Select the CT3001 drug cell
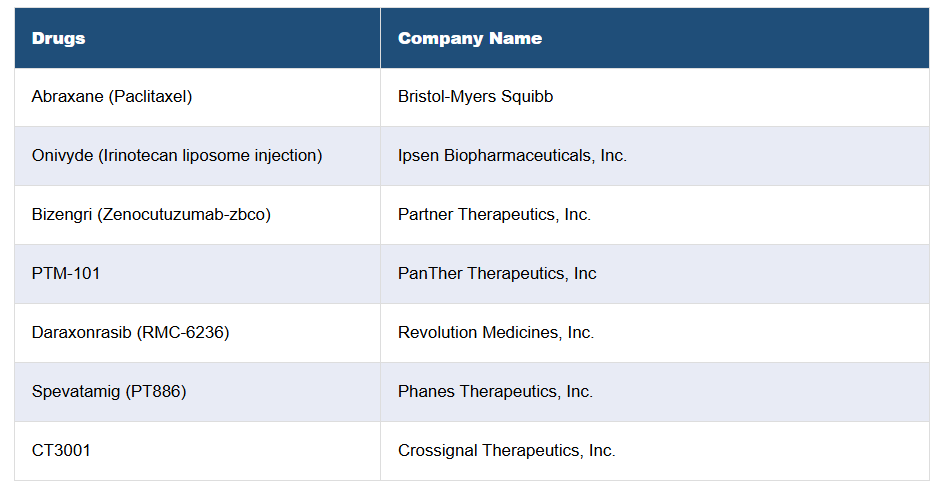This screenshot has height=486, width=943. click(61, 451)
